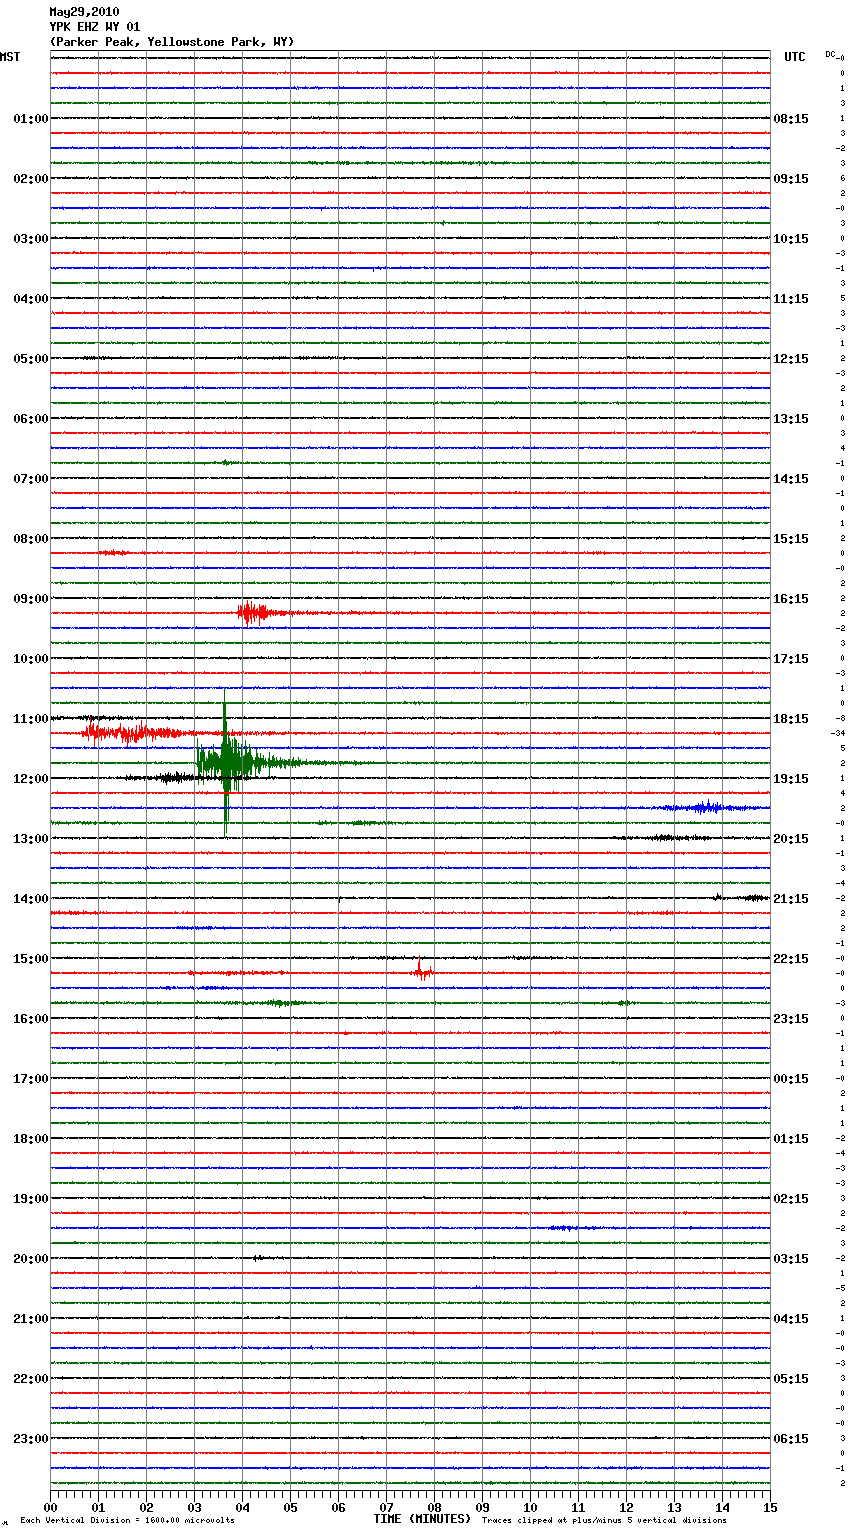Image resolution: width=850 pixels, height=1534 pixels.
Task: Click the Traces clipped at plus/minus 5 note
Action: click(x=605, y=1520)
